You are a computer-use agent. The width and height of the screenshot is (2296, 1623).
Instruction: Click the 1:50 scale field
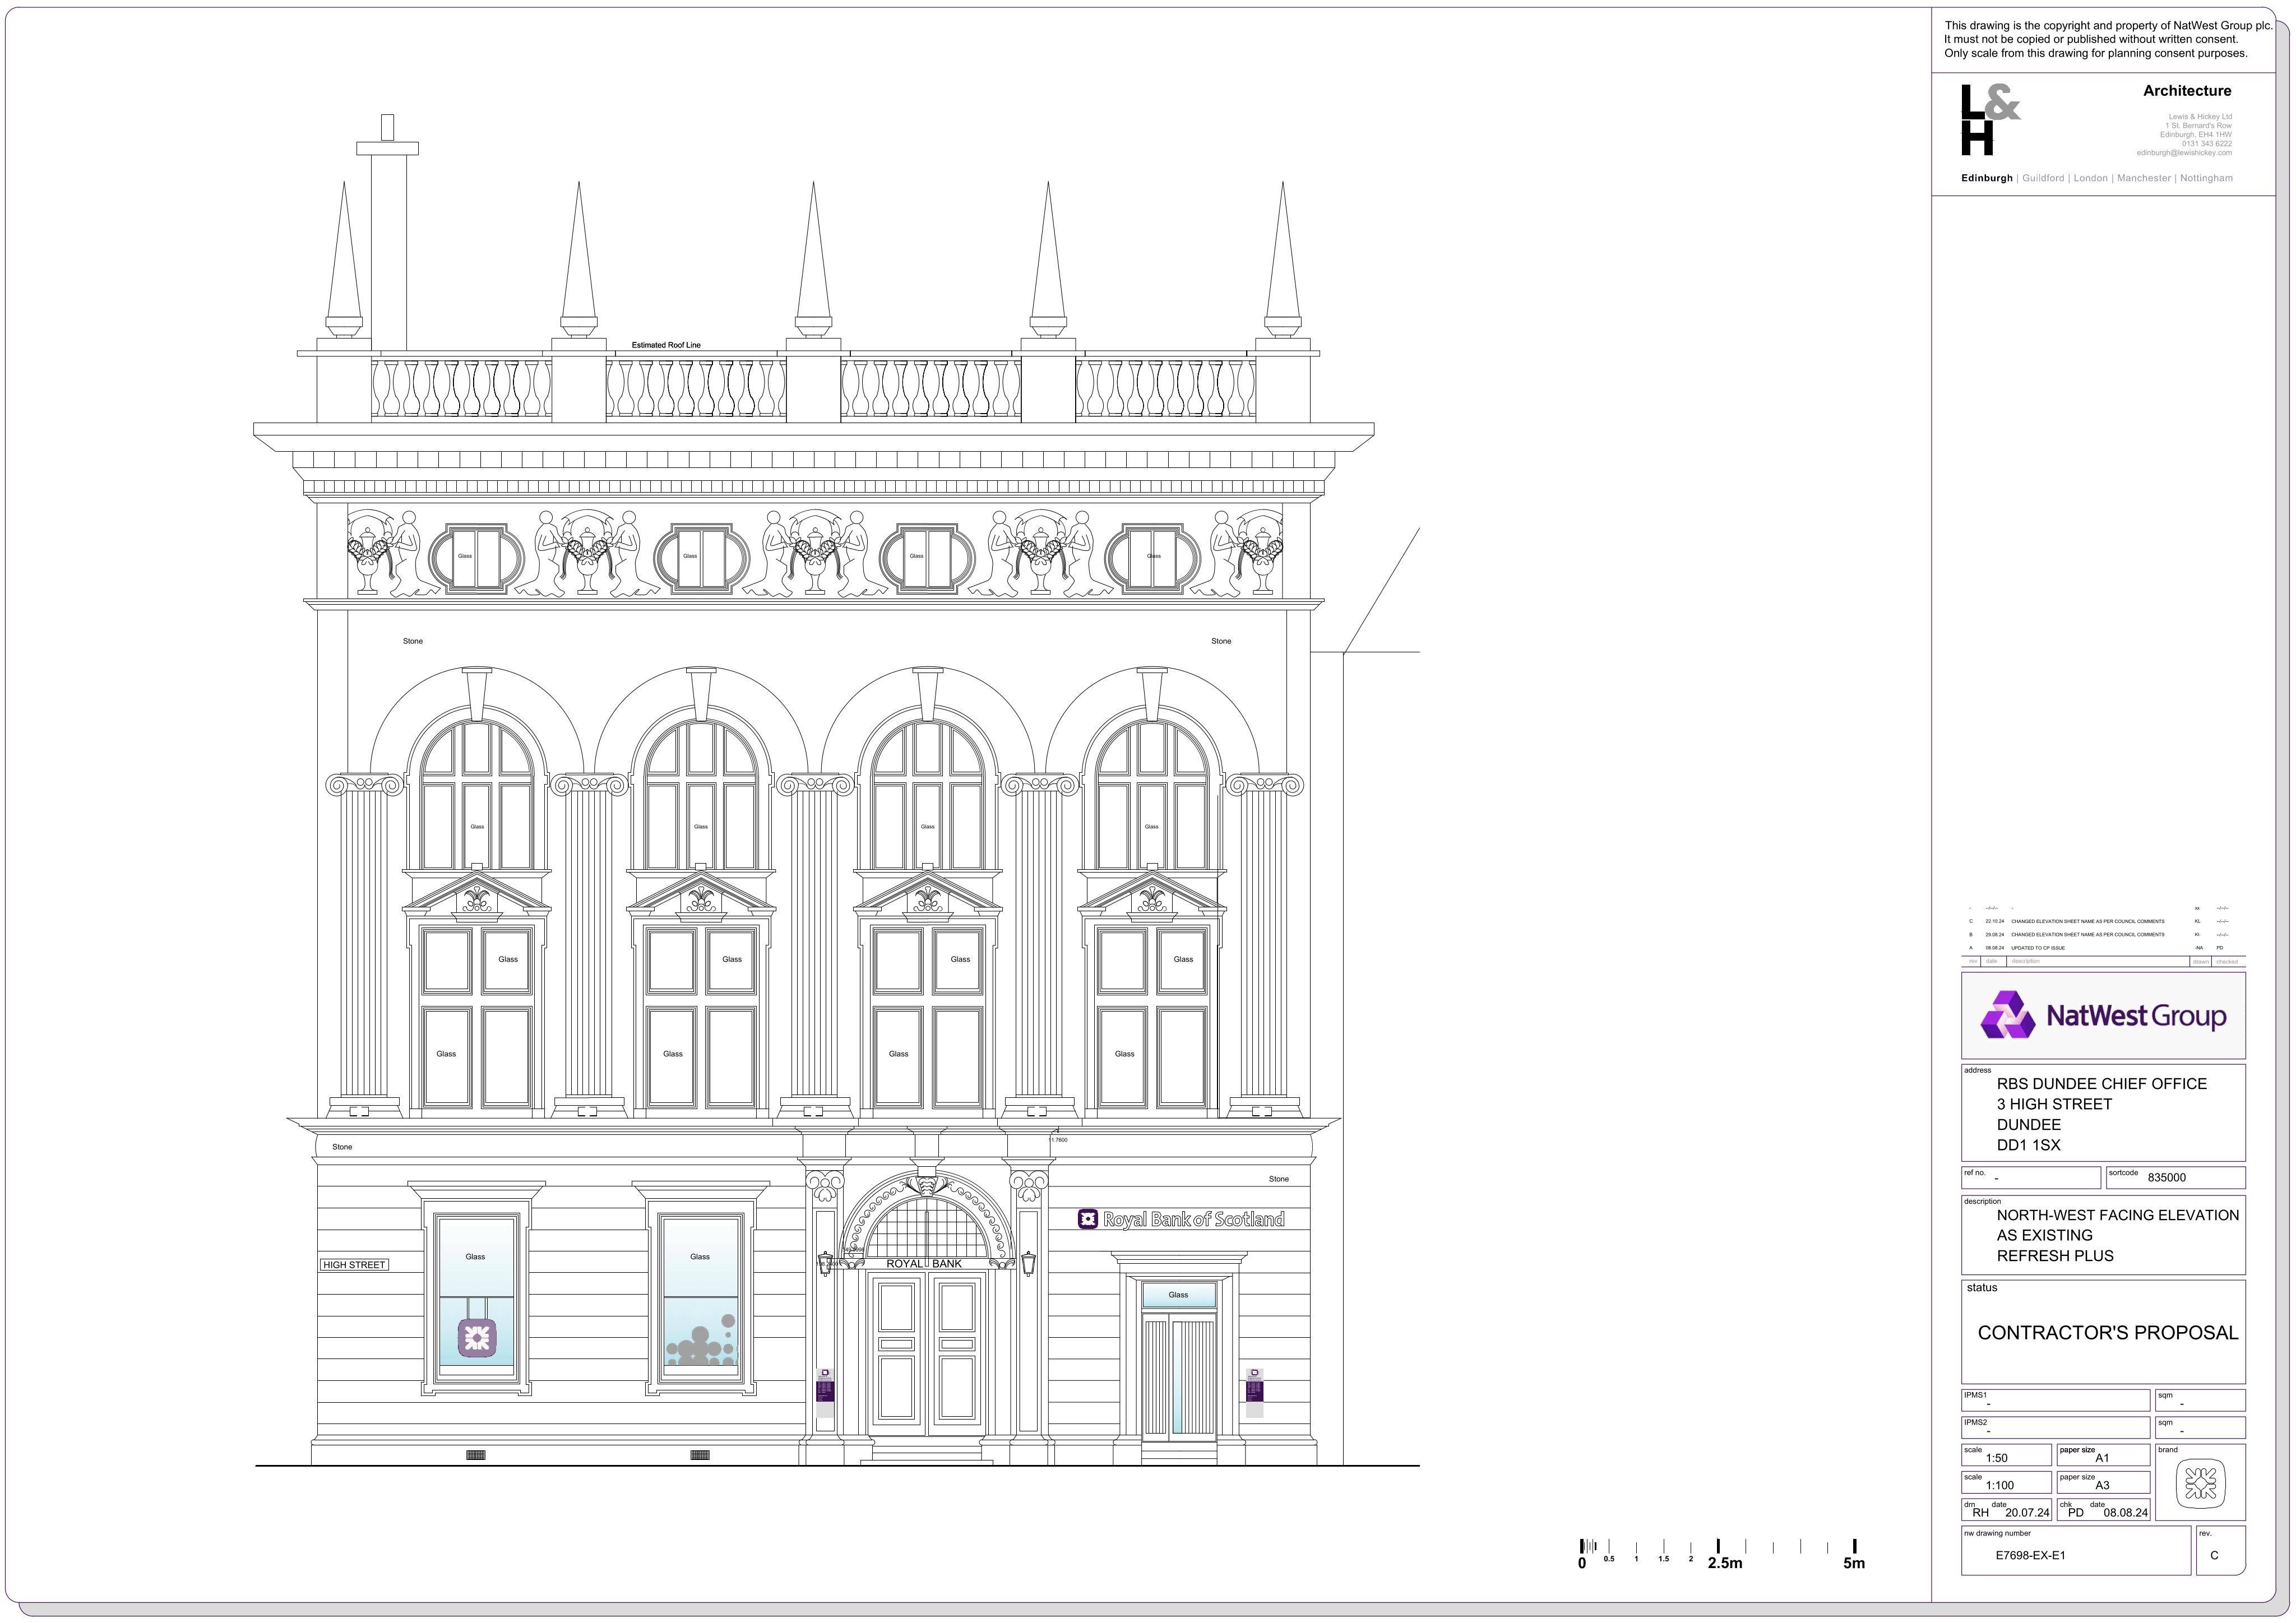[2006, 1455]
